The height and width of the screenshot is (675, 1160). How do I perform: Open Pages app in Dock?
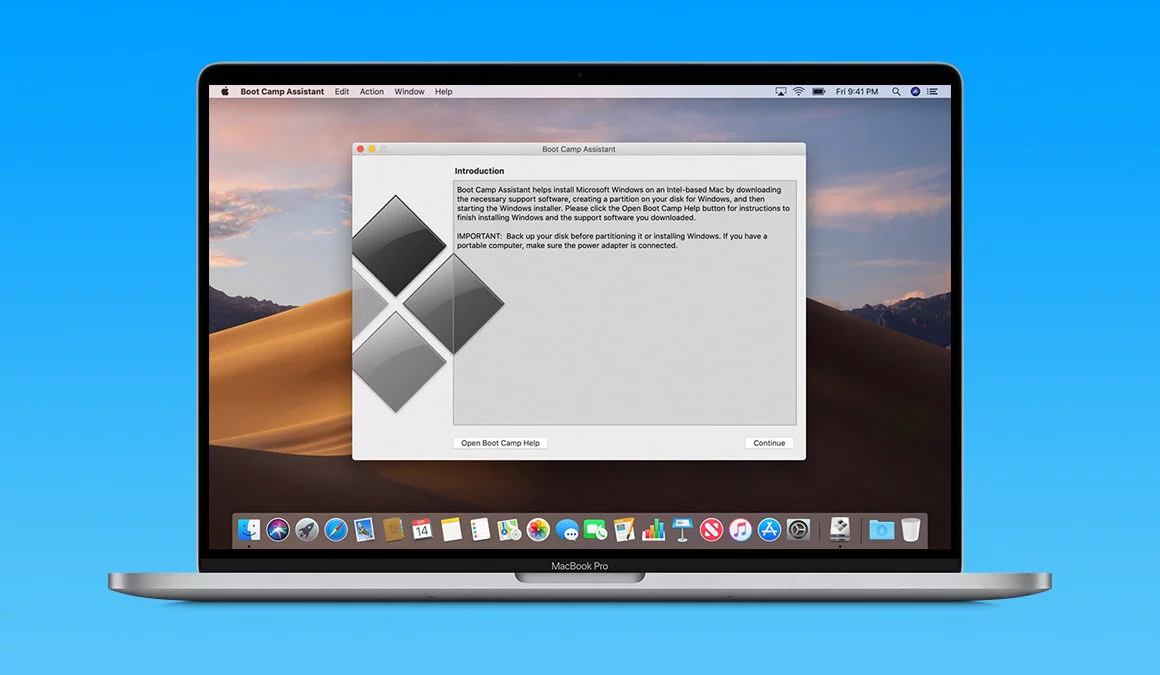(624, 530)
